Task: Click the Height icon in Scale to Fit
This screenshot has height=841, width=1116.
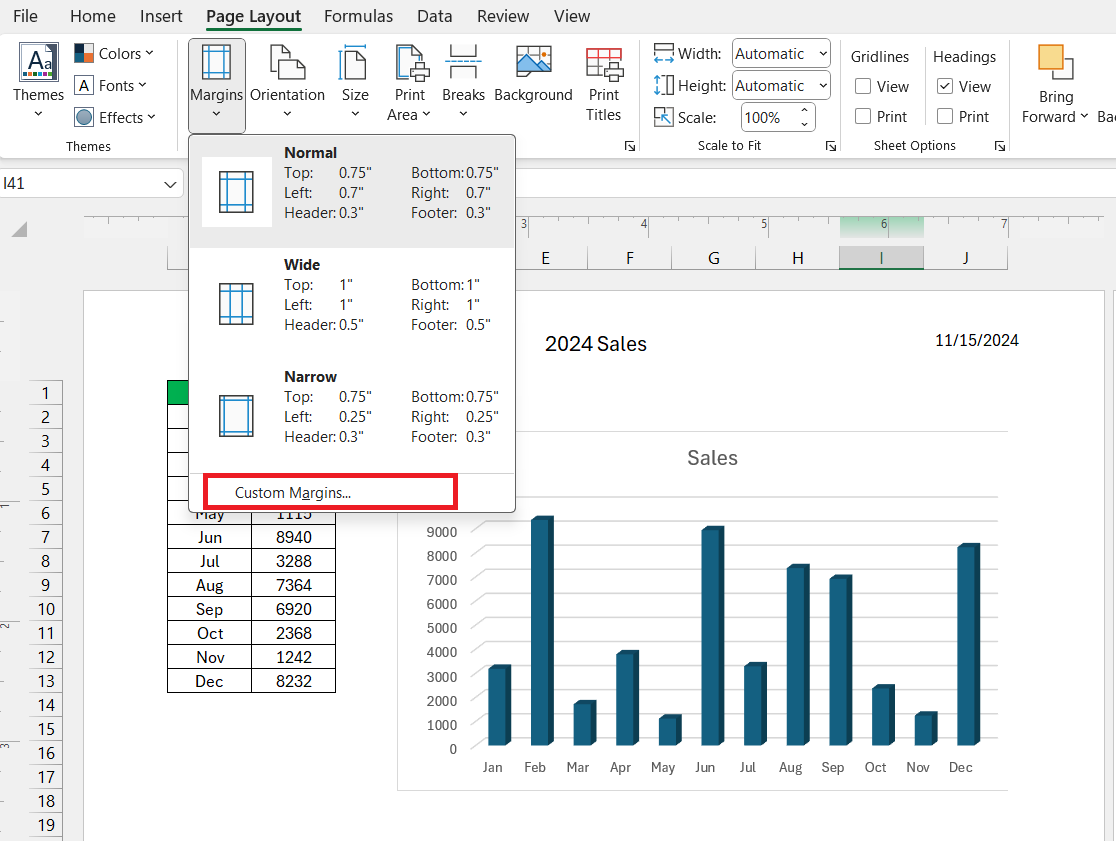Action: click(663, 85)
